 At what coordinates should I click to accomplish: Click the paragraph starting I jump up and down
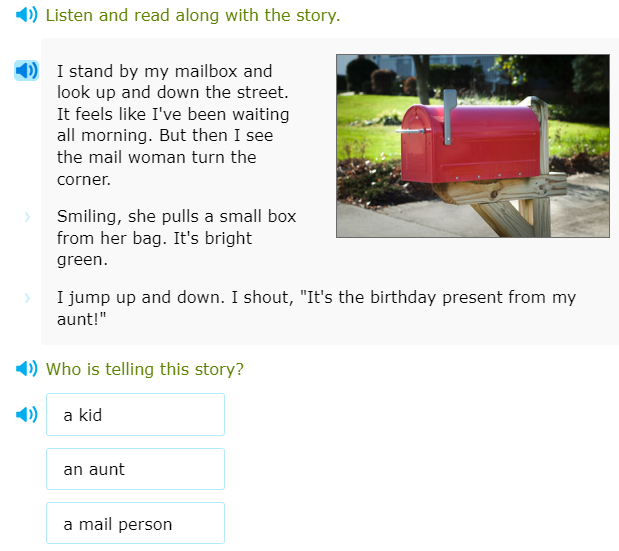click(x=316, y=308)
